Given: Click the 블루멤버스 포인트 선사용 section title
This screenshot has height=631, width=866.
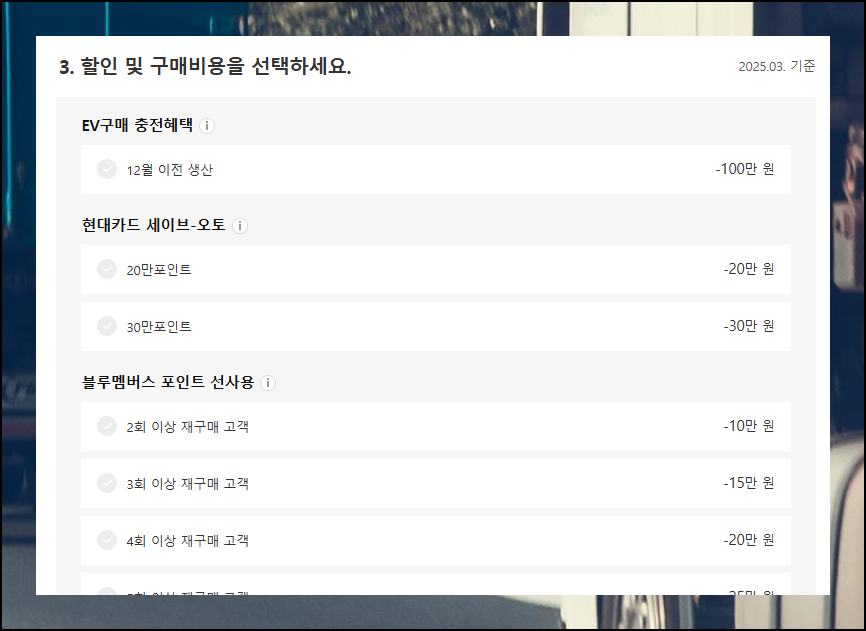Looking at the screenshot, I should pos(168,382).
